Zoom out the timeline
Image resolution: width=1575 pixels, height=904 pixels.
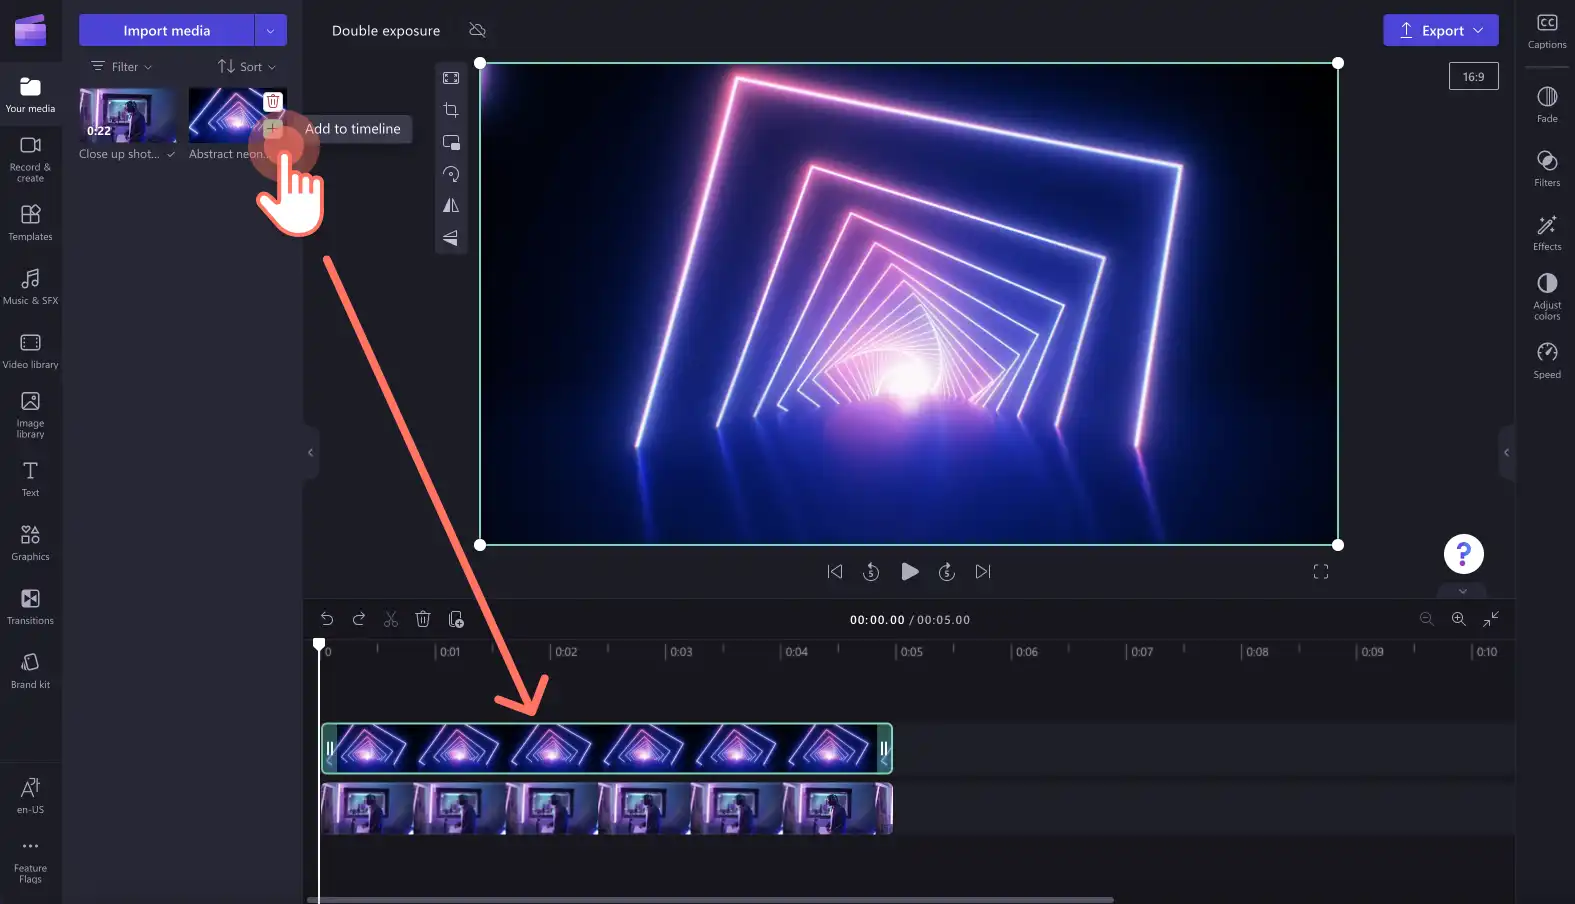[1427, 620]
